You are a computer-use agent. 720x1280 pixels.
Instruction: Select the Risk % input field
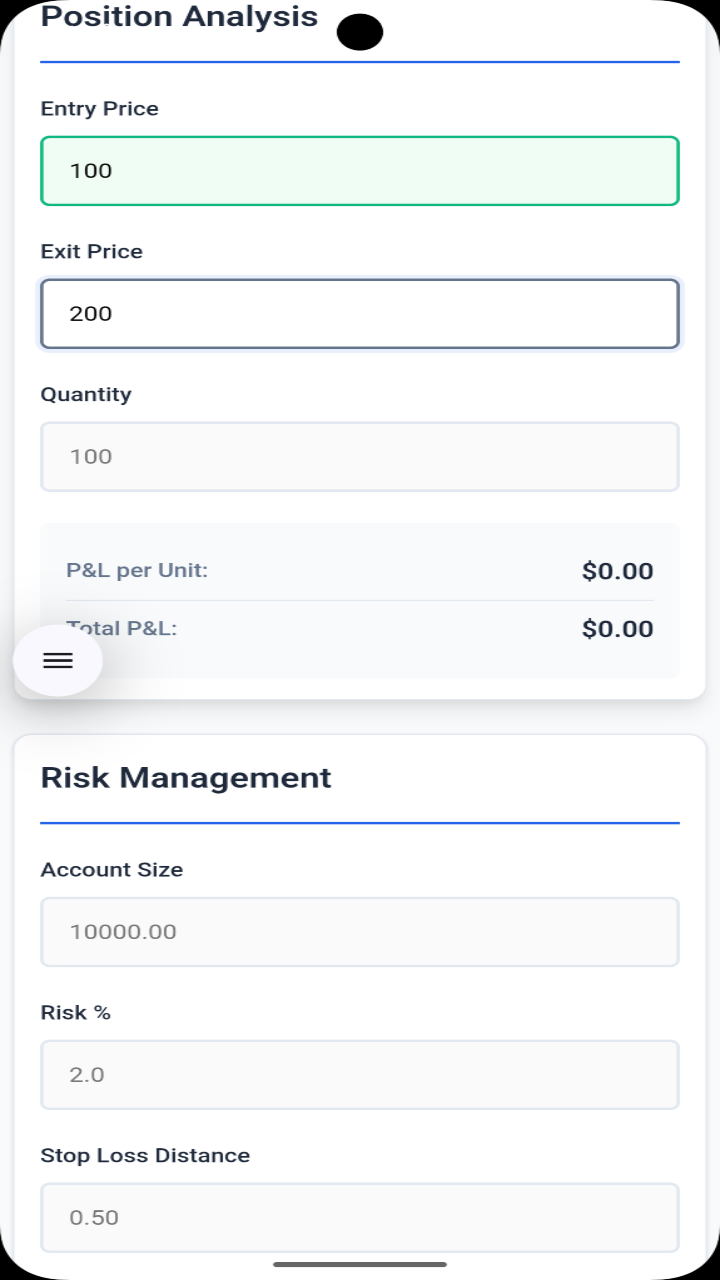point(360,1075)
